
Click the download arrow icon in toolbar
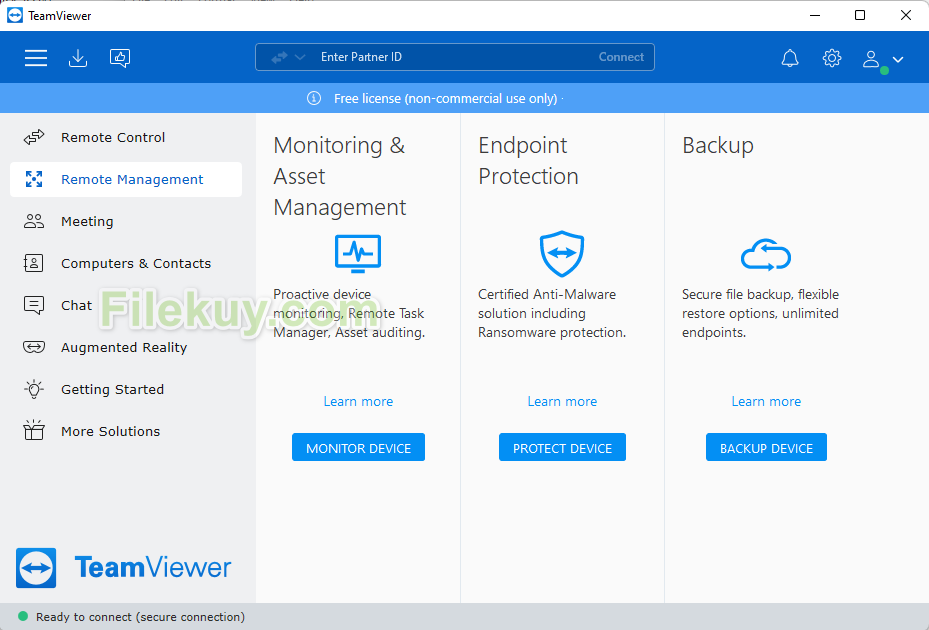click(78, 57)
